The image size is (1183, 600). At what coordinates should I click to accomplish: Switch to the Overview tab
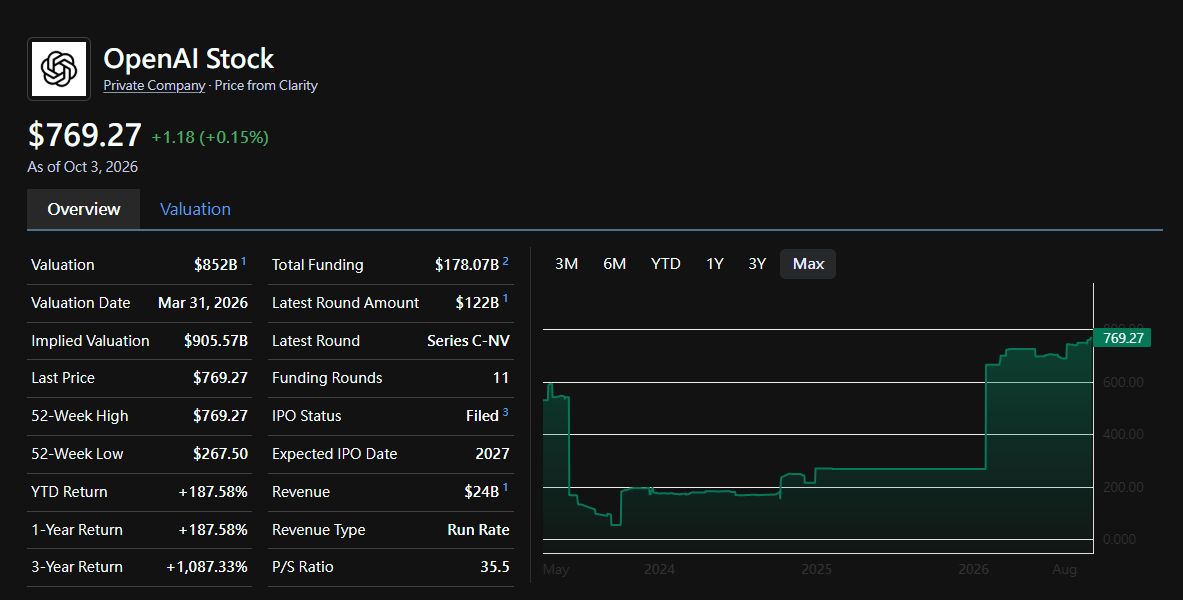84,209
